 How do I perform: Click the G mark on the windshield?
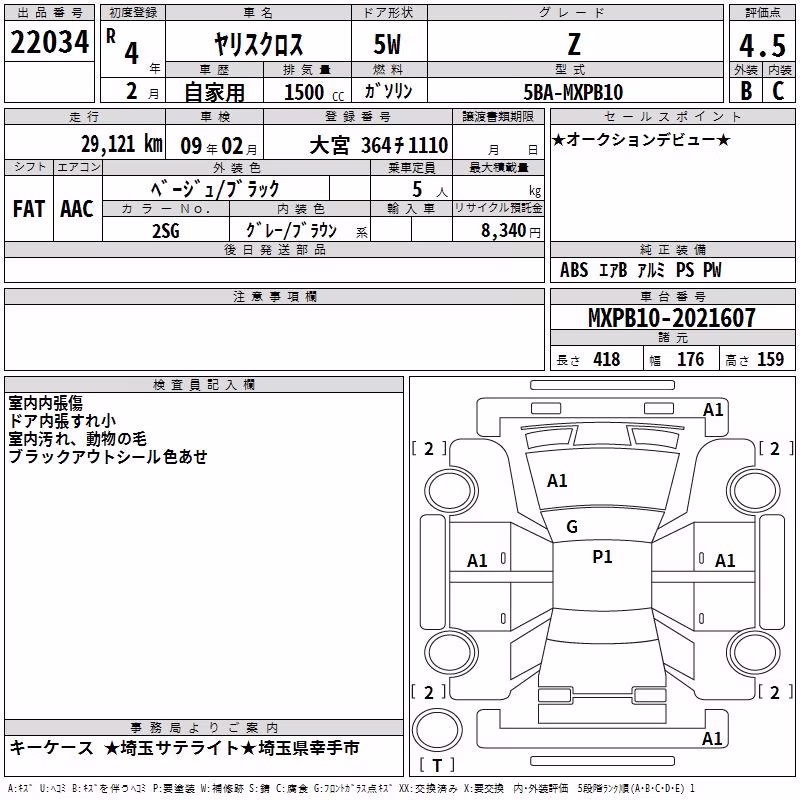point(572,527)
